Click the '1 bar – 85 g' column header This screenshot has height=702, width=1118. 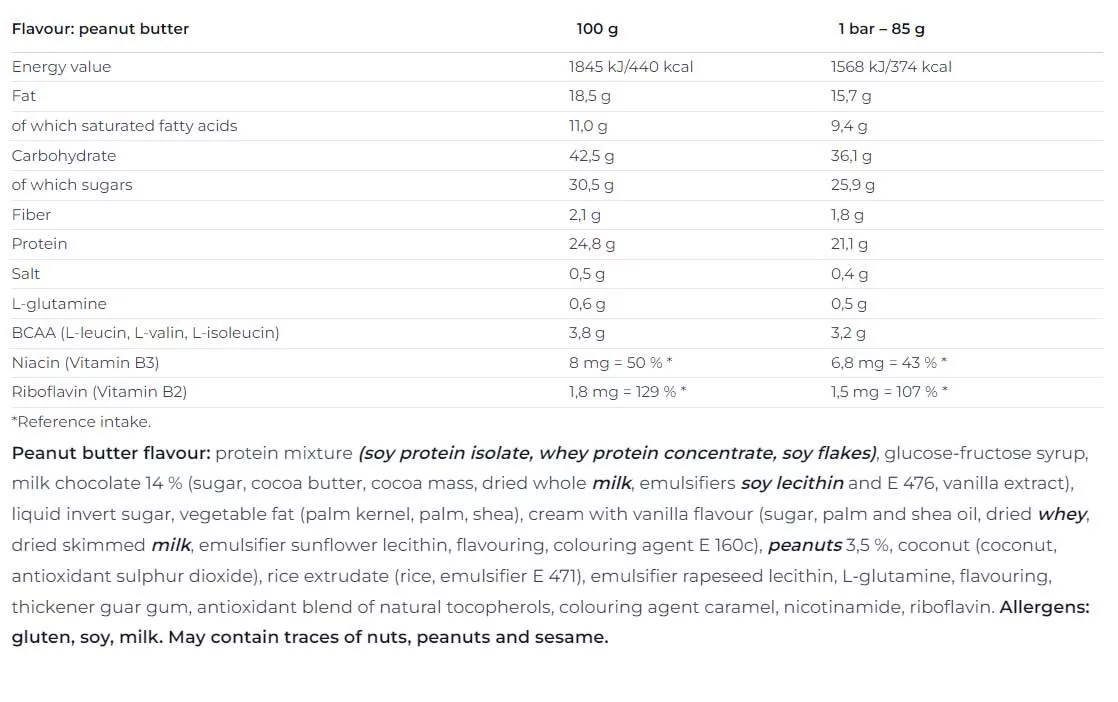click(881, 29)
